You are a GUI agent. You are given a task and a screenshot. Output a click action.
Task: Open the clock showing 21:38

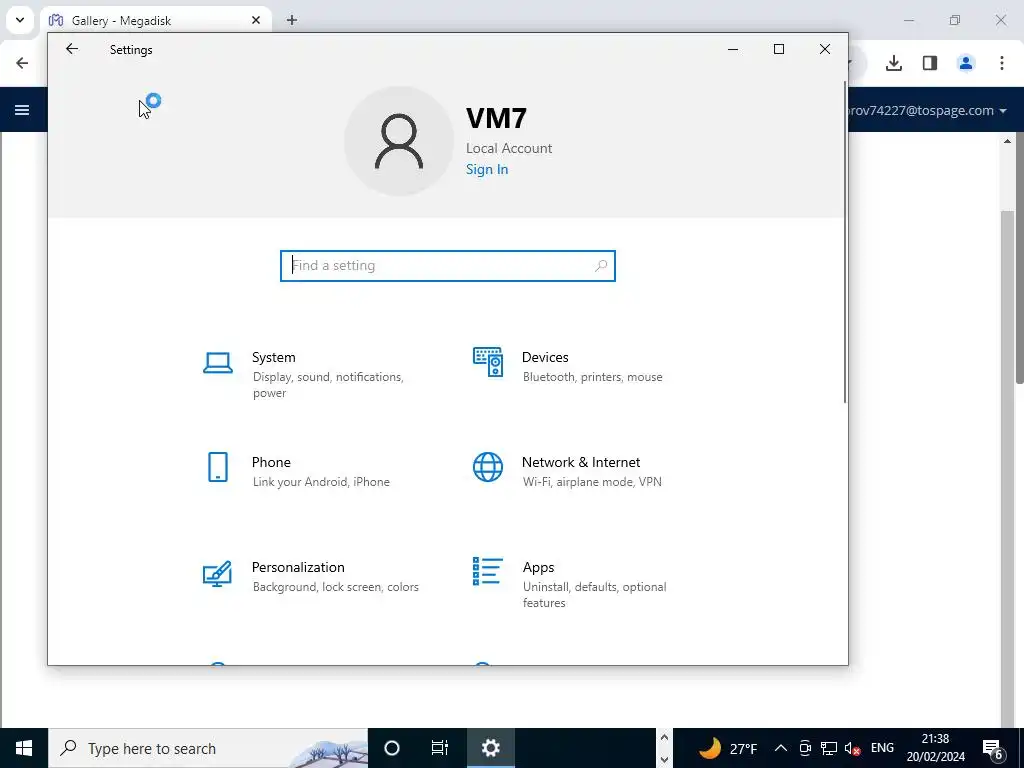(935, 748)
